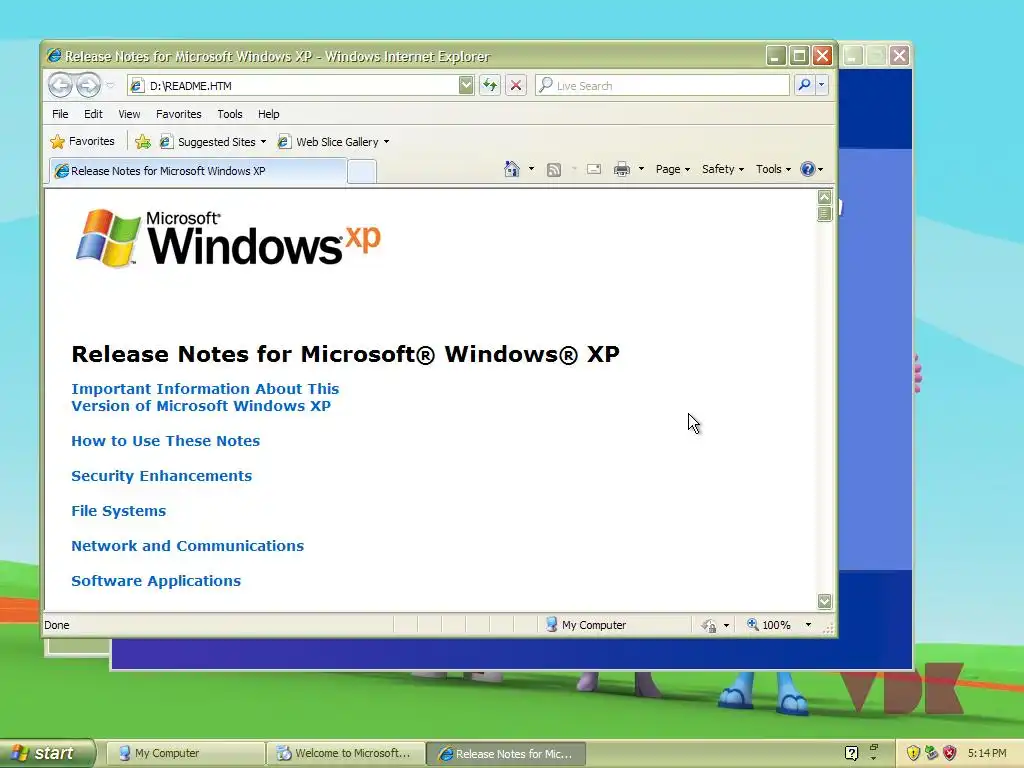Click the Stop loading X icon
Screen dimensions: 1024x768
pyautogui.click(x=516, y=86)
